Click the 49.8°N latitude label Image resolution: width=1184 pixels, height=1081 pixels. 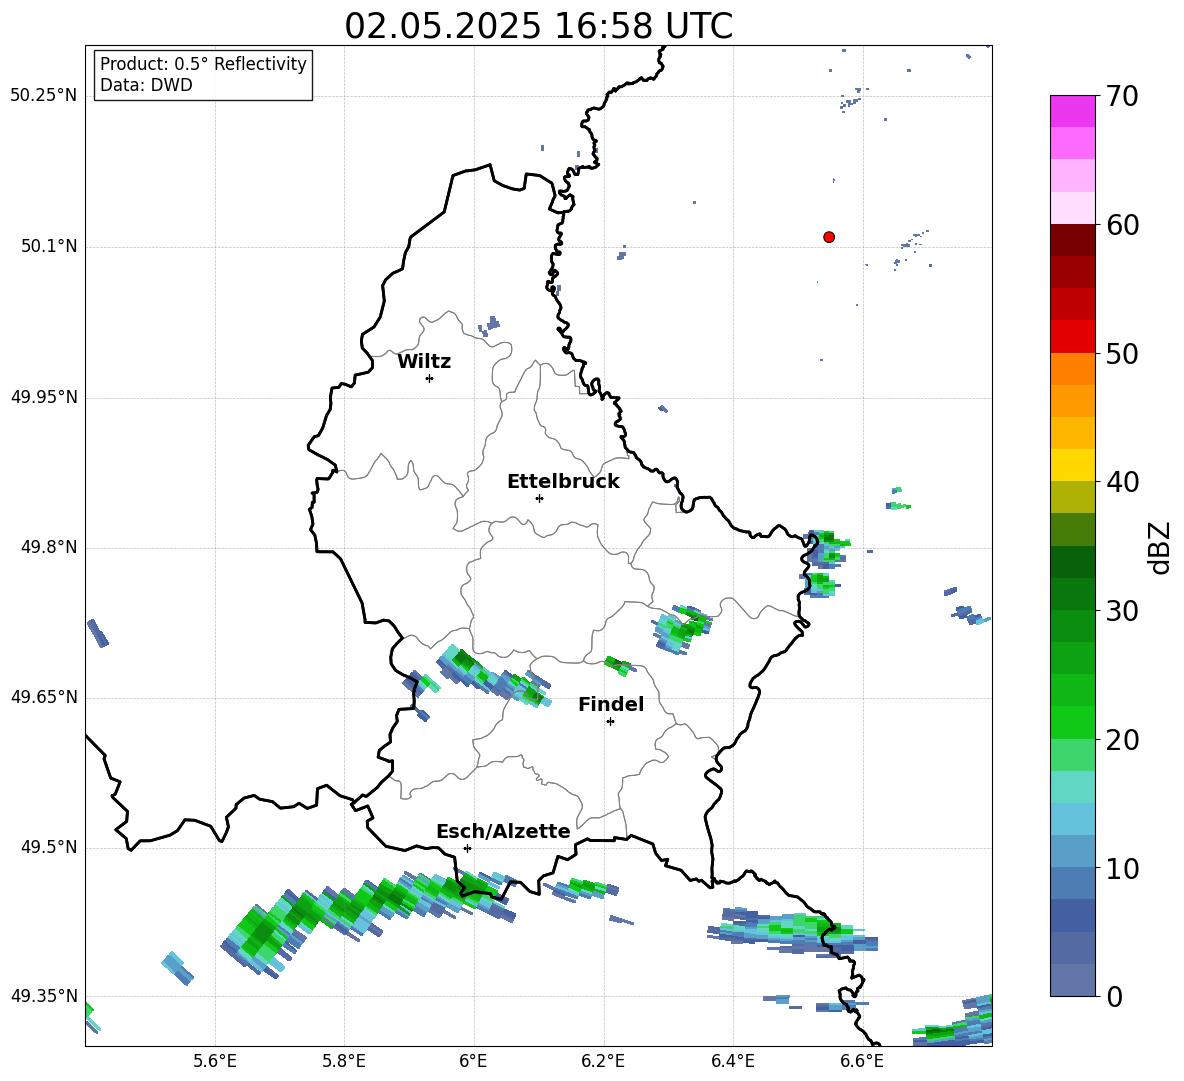coord(49,547)
